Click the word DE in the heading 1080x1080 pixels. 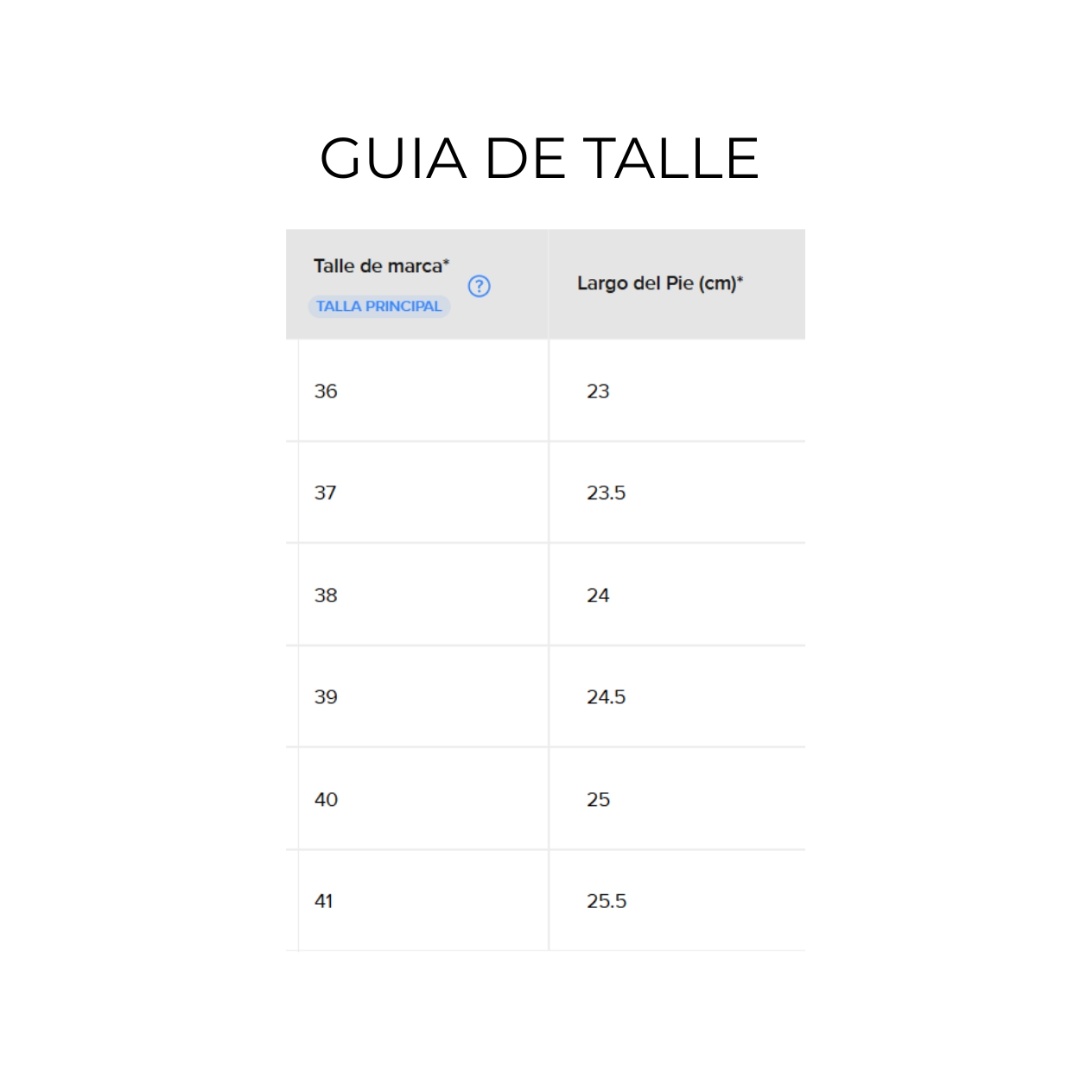526,158
